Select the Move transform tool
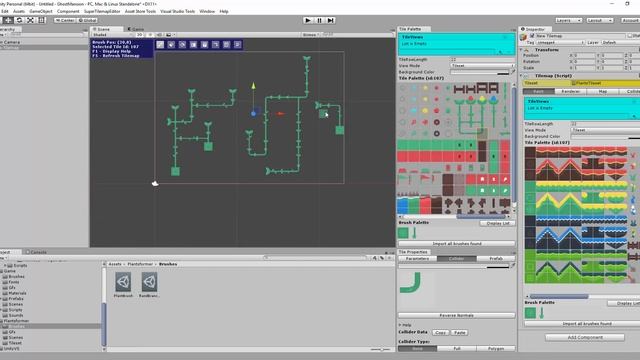 pyautogui.click(x=8, y=20)
